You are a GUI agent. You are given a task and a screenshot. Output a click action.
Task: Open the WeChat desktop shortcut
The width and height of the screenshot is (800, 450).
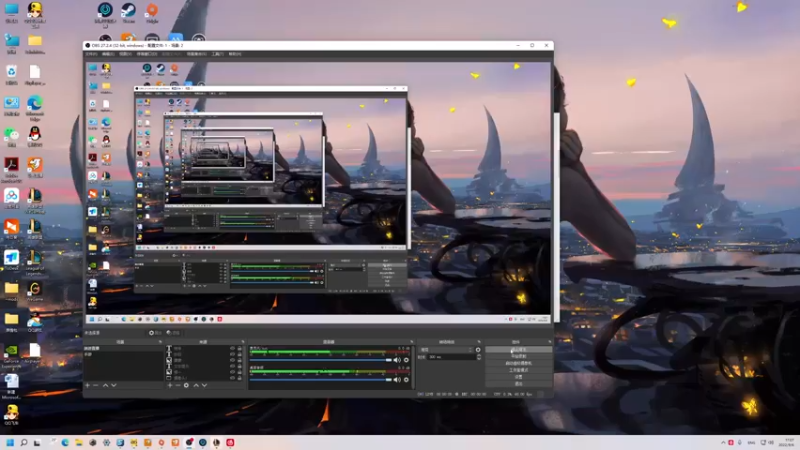pyautogui.click(x=11, y=137)
